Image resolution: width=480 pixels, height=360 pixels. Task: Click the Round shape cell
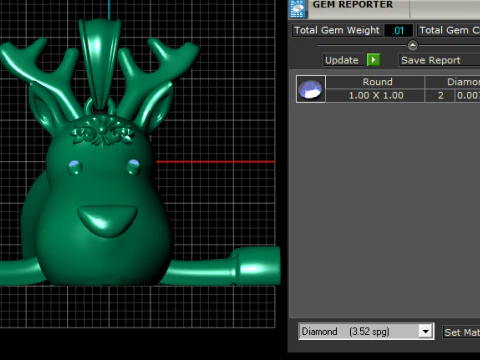click(x=375, y=82)
